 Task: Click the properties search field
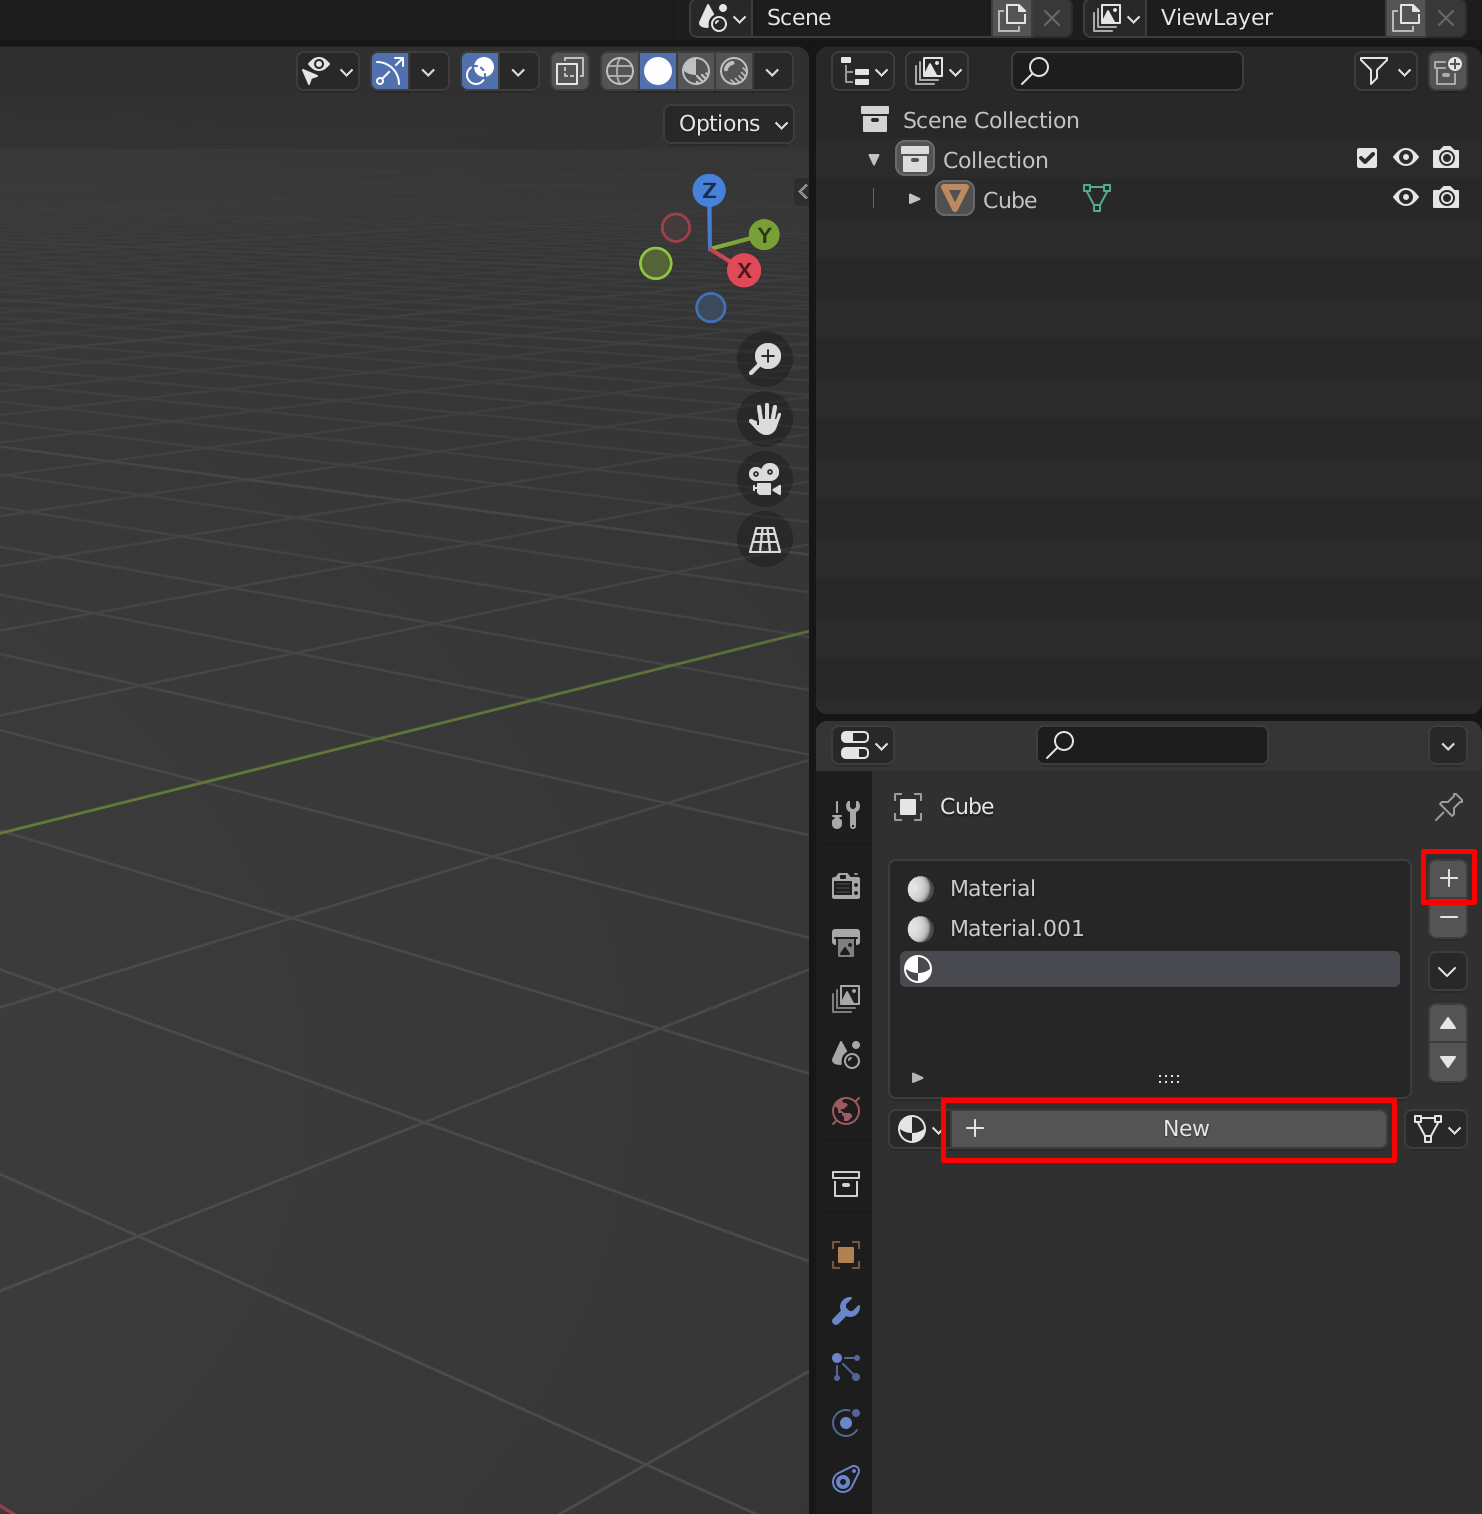pos(1153,745)
